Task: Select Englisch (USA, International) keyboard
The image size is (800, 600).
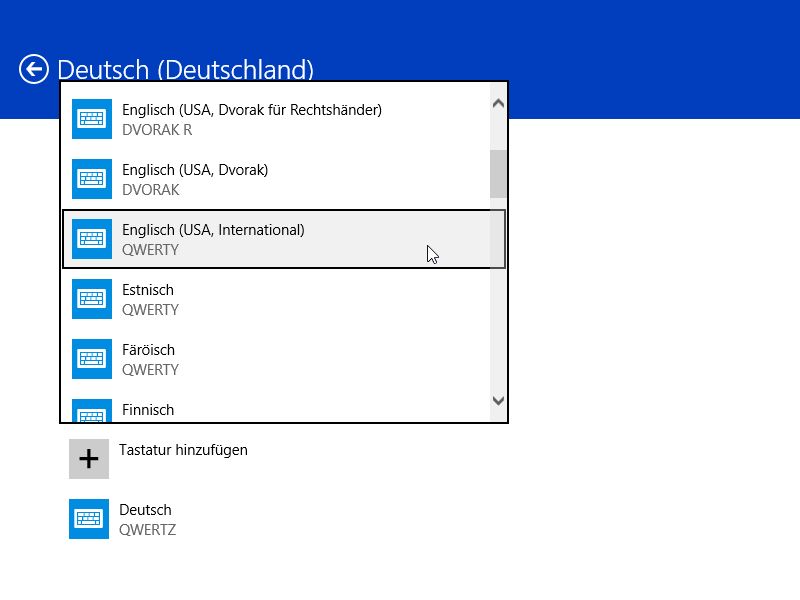Action: (284, 239)
